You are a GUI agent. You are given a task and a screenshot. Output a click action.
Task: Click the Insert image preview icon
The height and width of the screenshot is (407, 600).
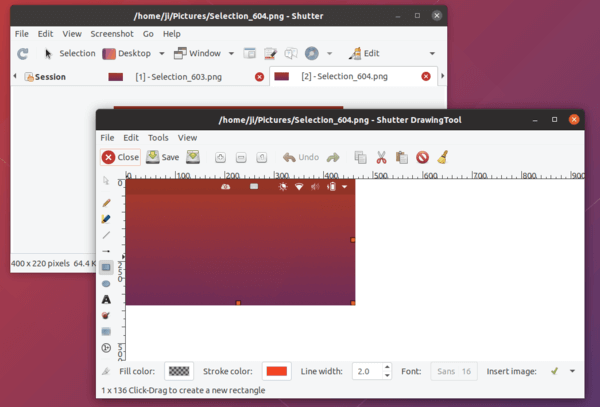554,371
